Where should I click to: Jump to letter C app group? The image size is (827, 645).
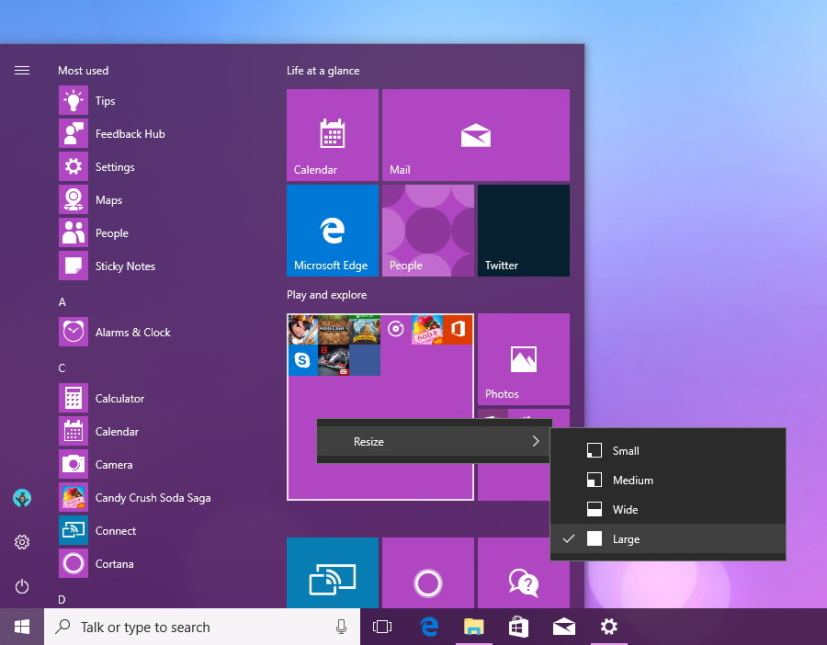tap(62, 368)
